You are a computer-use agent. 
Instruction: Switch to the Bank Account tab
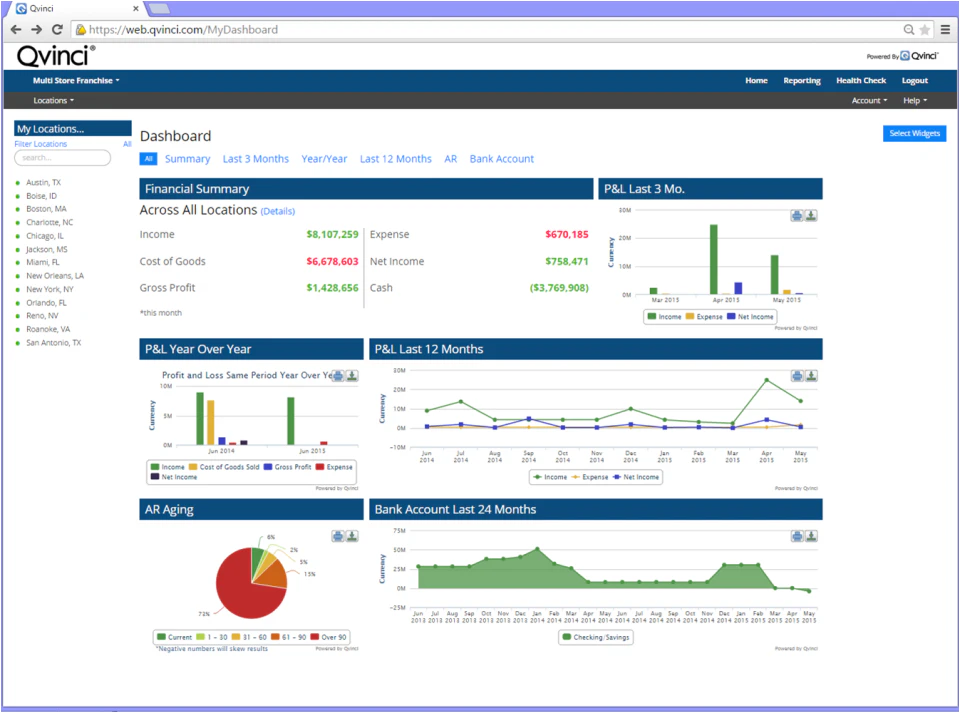pos(501,158)
